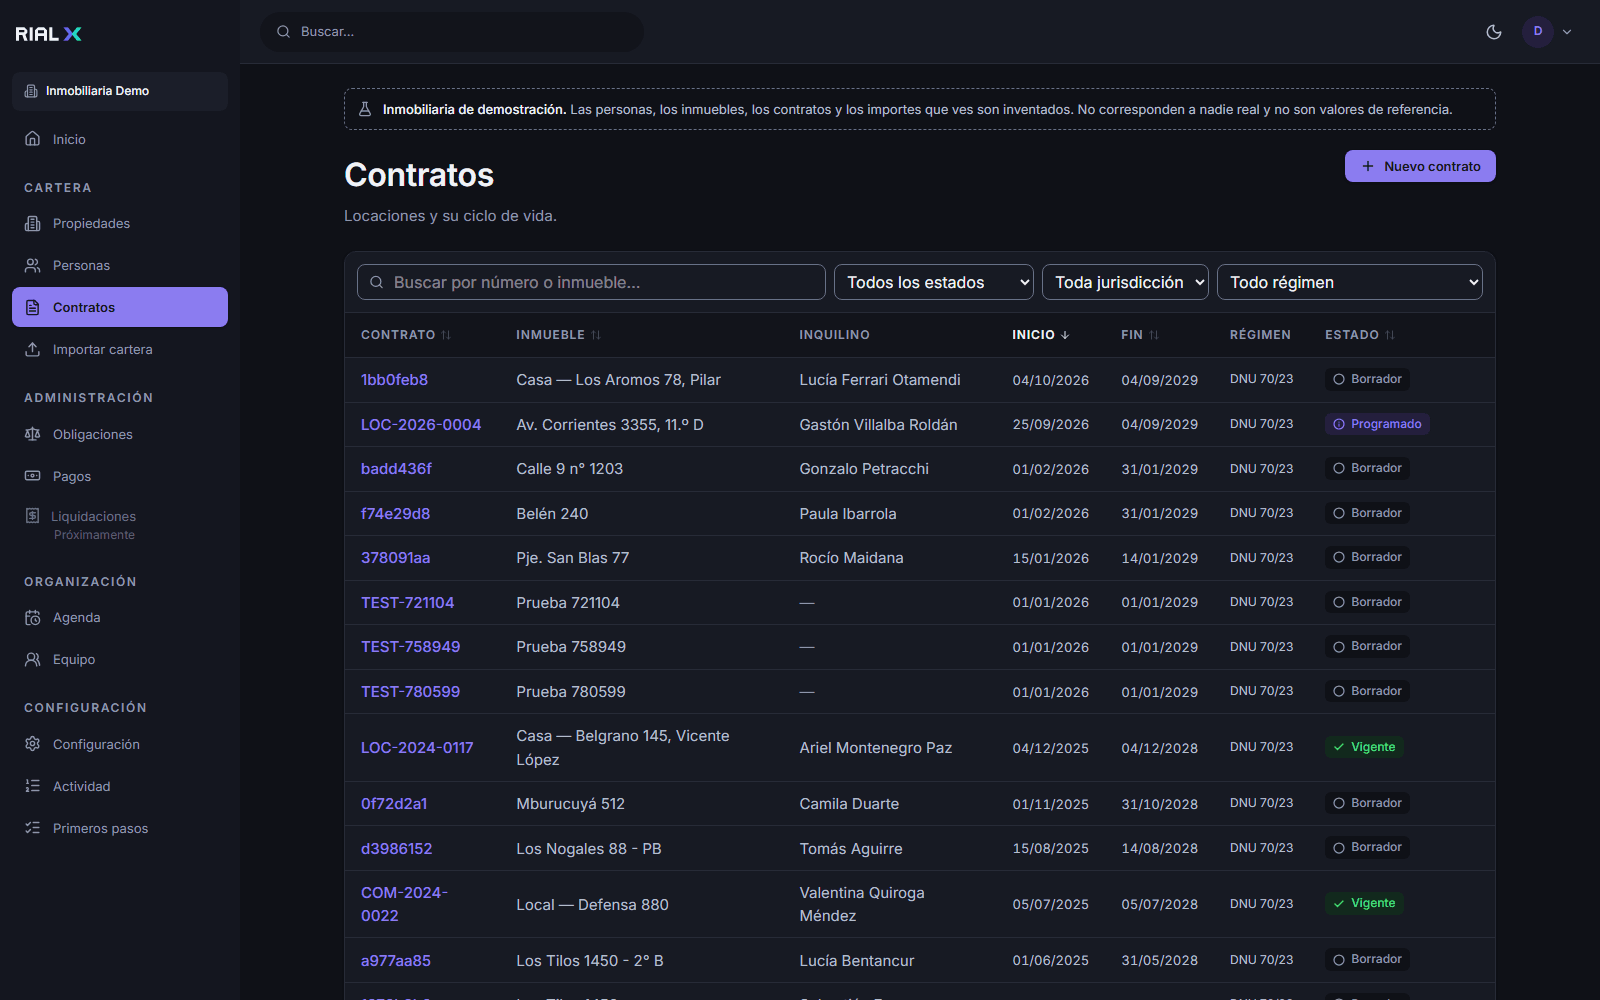Viewport: 1600px width, 1000px height.
Task: Open Importar cartera upload icon
Action: click(33, 349)
